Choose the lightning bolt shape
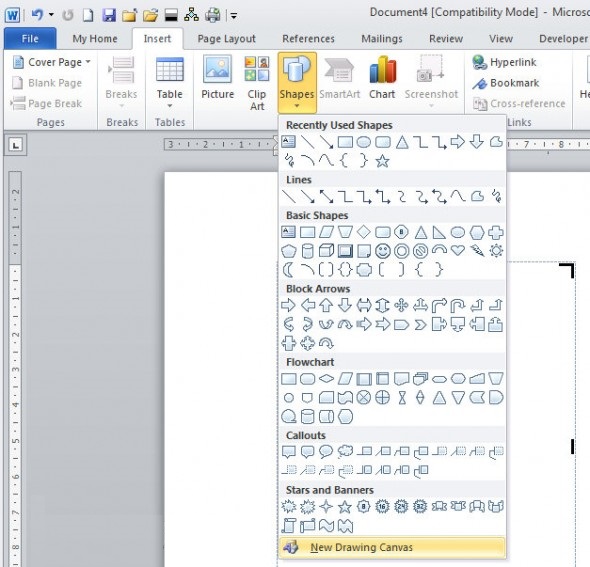The image size is (590, 567). pyautogui.click(x=477, y=251)
